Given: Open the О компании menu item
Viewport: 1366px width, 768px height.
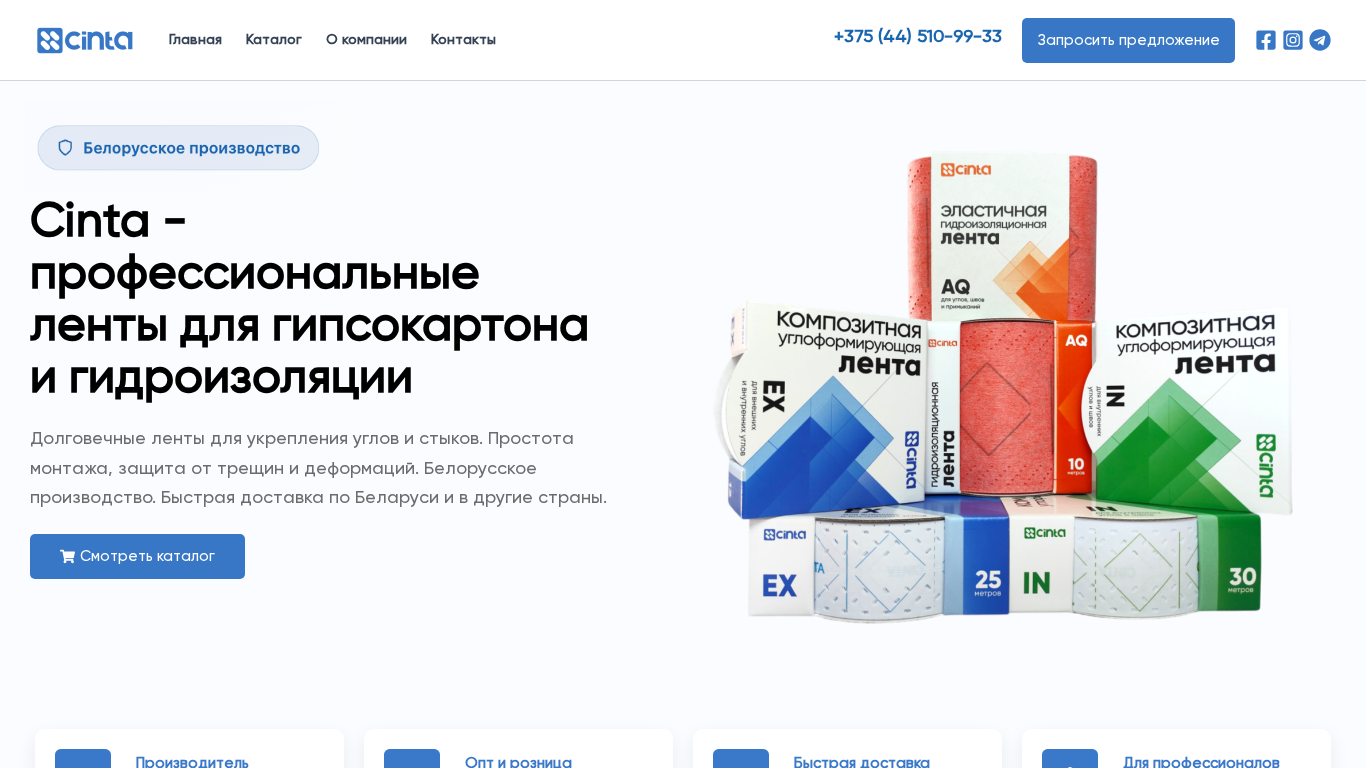Looking at the screenshot, I should click(x=366, y=40).
